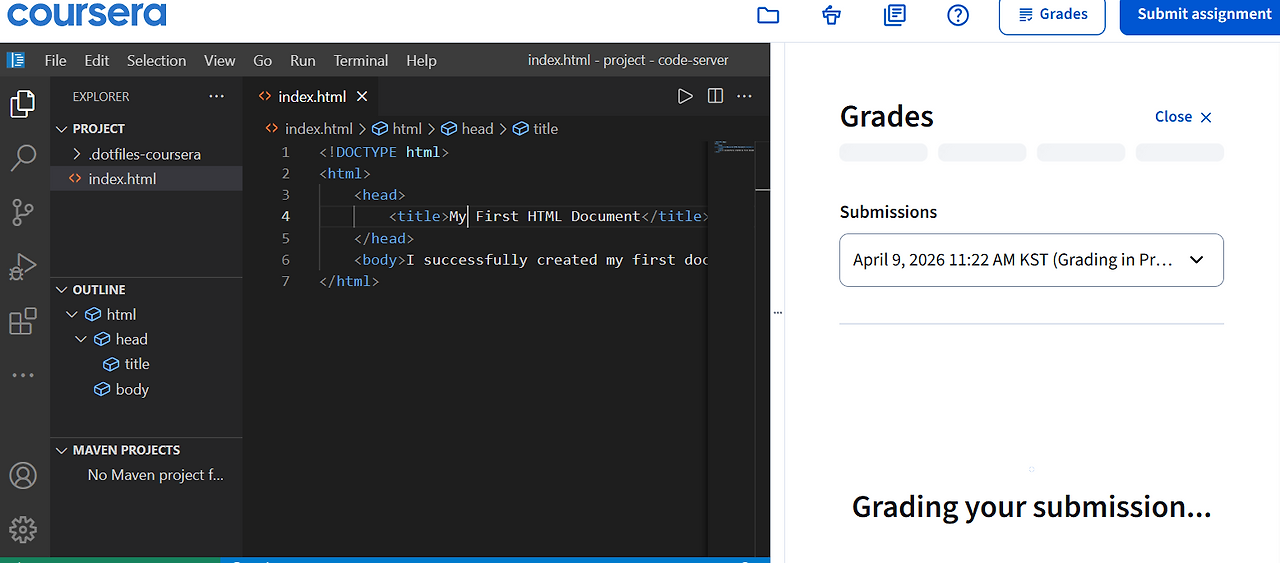1280x563 pixels.
Task: Open the Run menu
Action: (303, 60)
